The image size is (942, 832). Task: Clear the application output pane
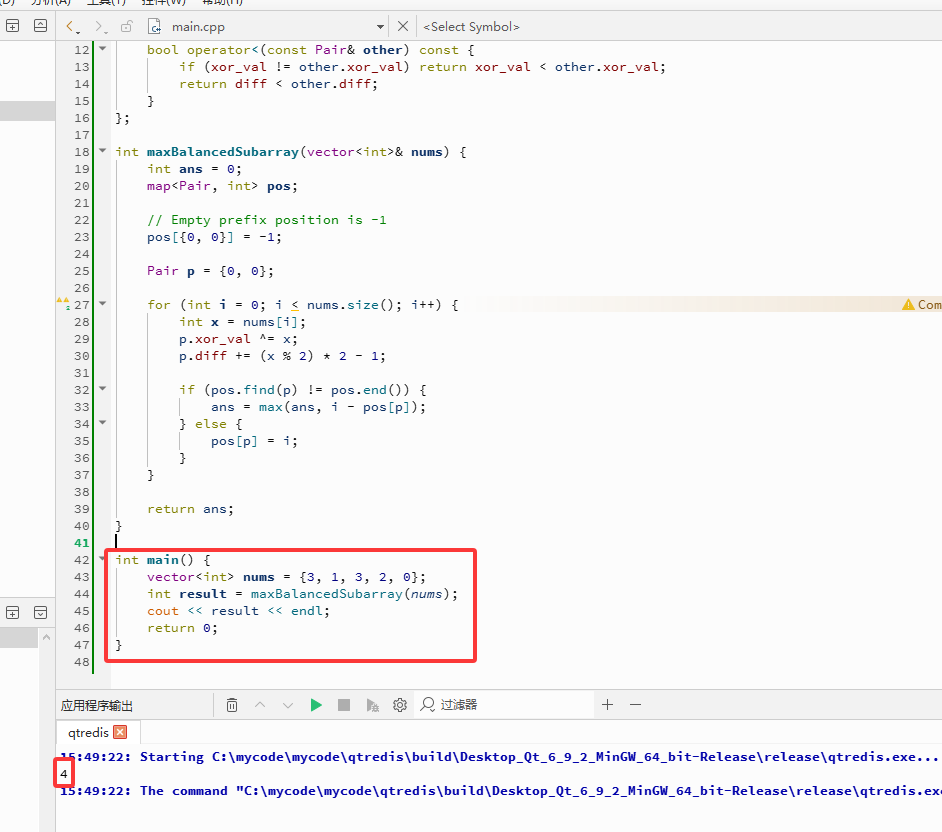tap(232, 705)
